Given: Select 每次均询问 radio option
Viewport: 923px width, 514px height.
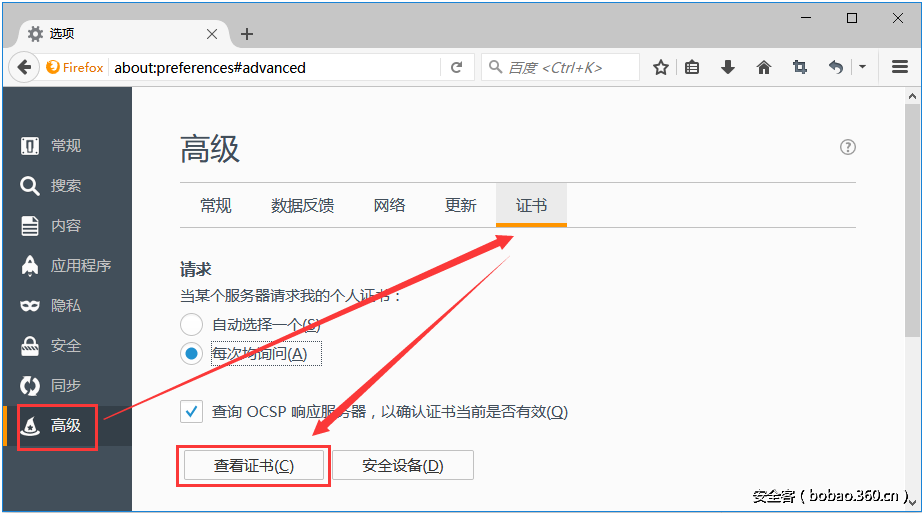Looking at the screenshot, I should click(x=191, y=354).
